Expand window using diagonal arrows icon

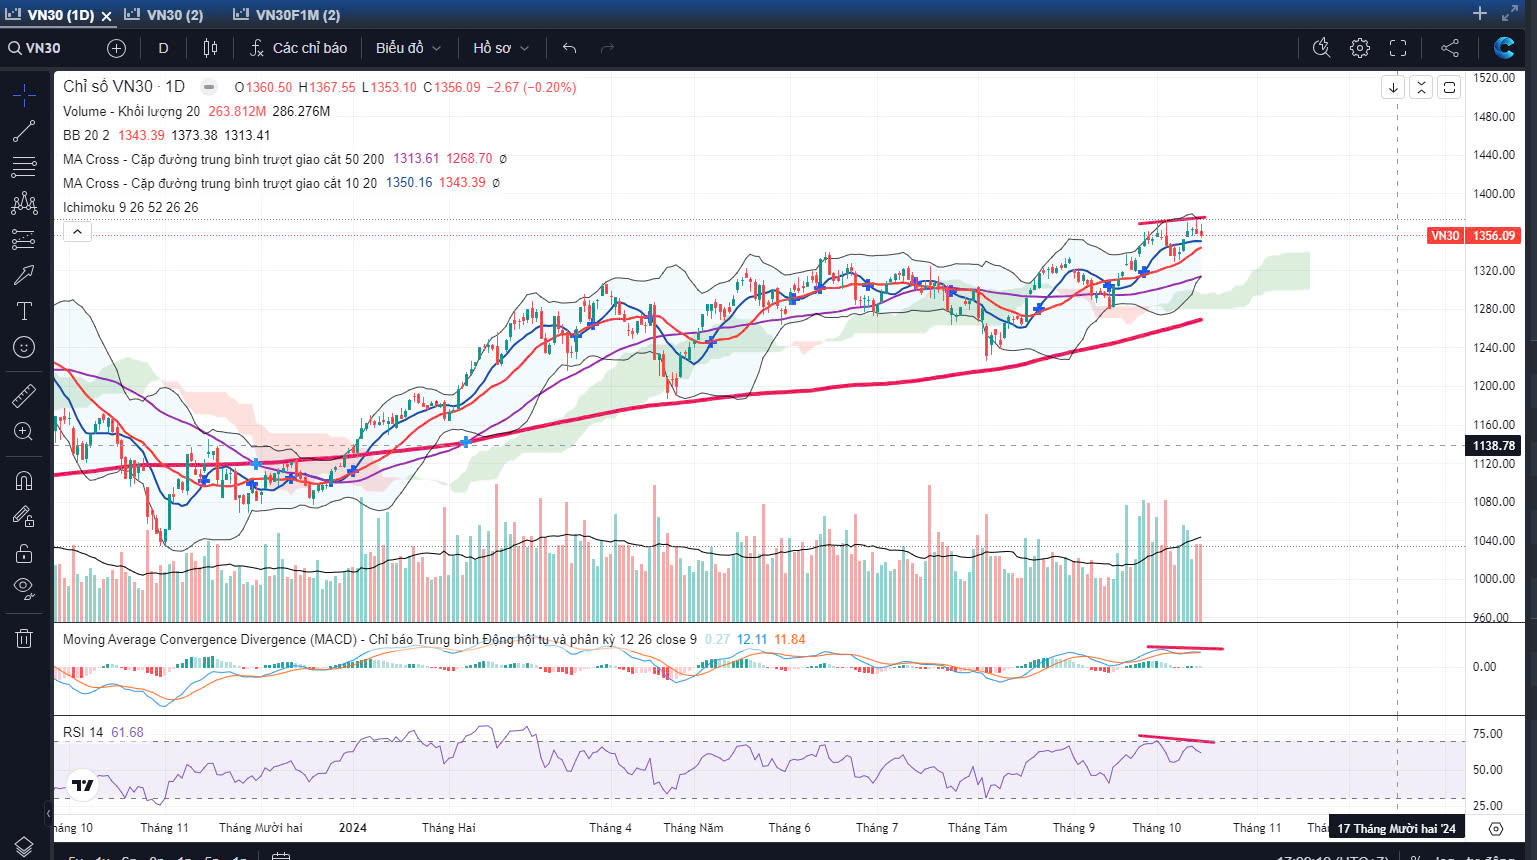tap(1509, 13)
